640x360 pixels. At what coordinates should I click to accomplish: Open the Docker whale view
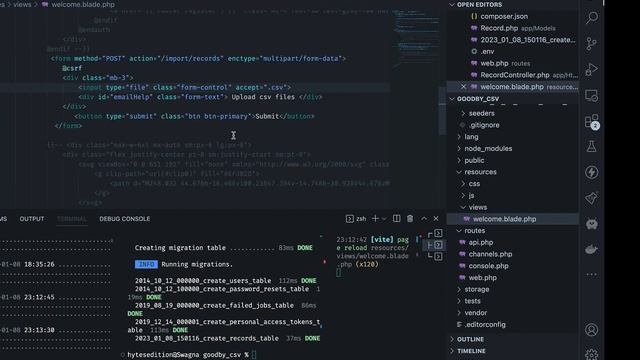click(x=592, y=249)
